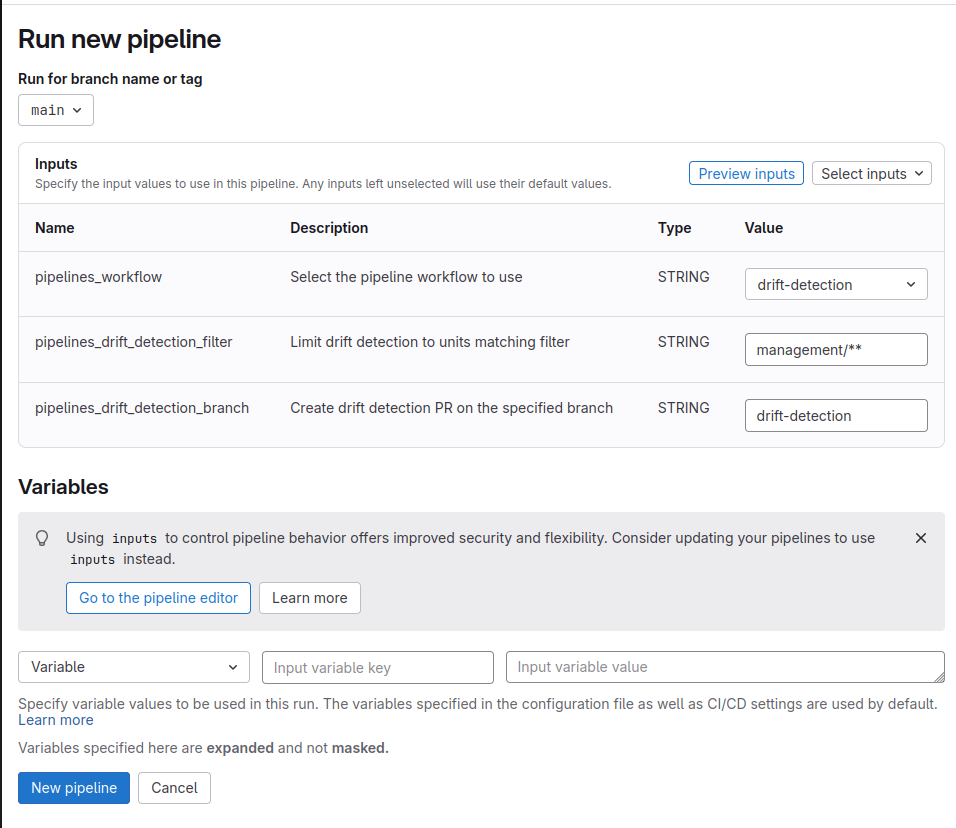This screenshot has height=828, width=956.
Task: Cancel the new pipeline form
Action: tap(174, 788)
